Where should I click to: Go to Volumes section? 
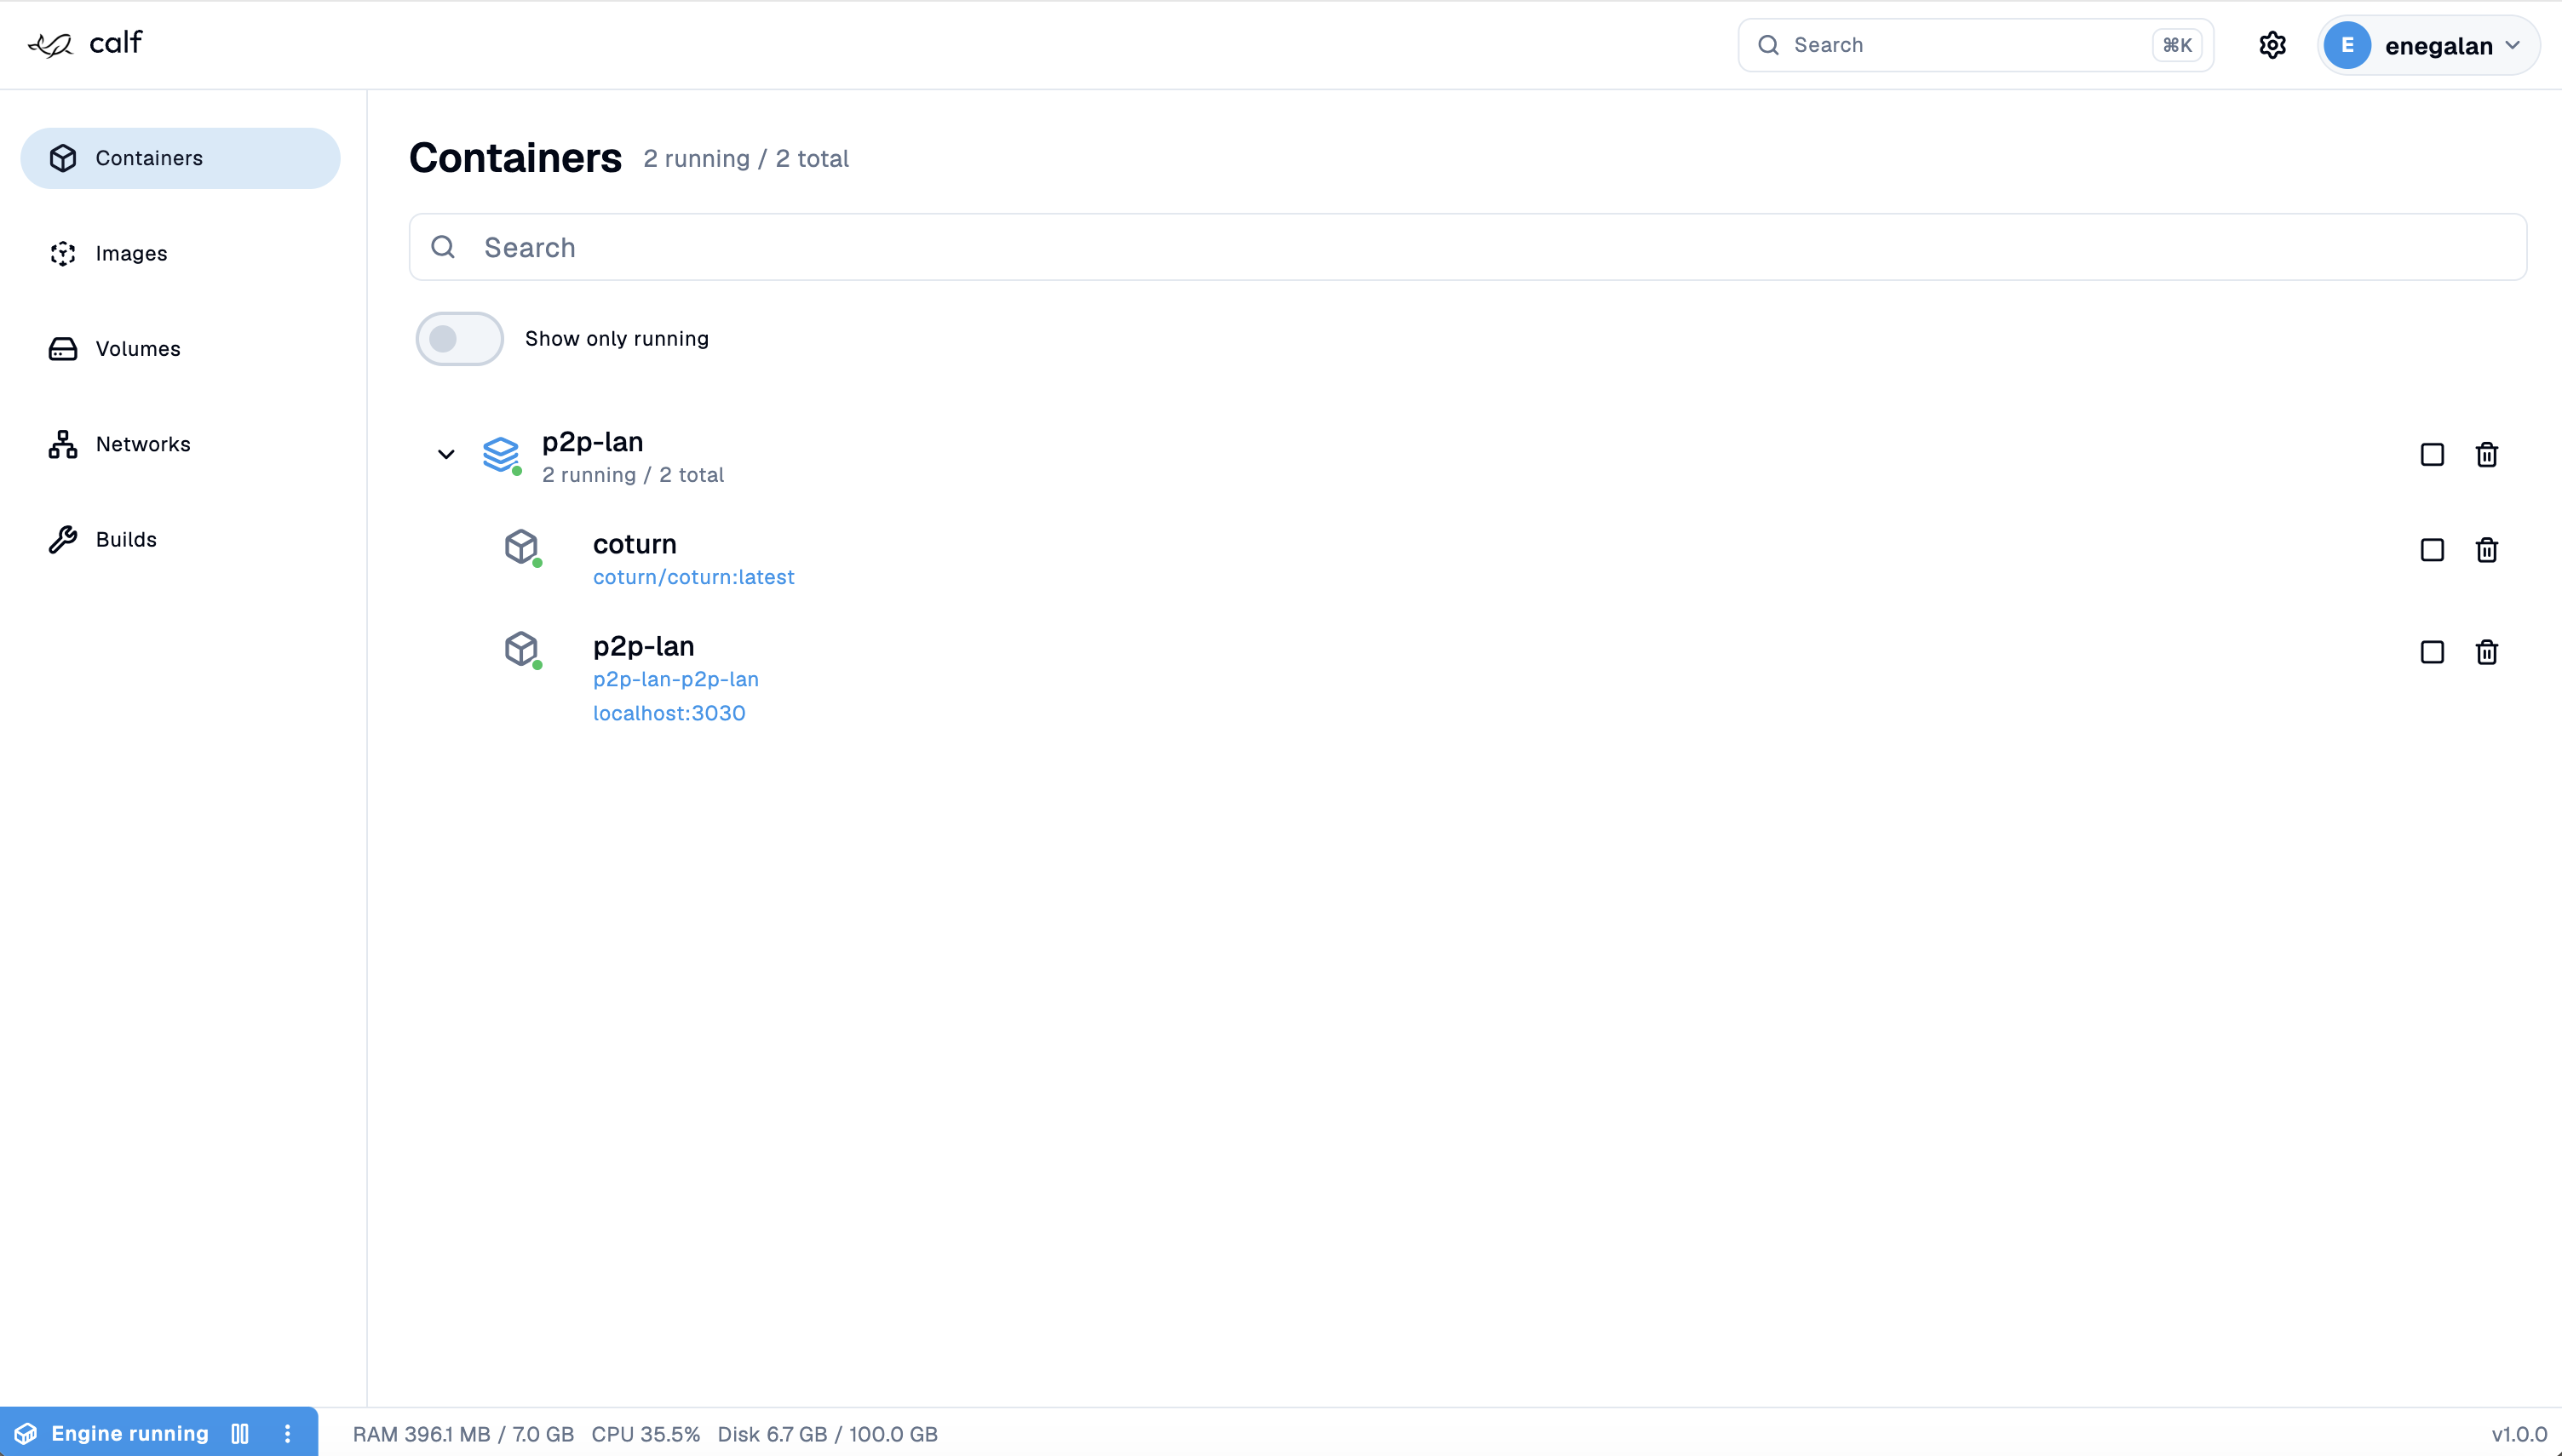click(180, 348)
